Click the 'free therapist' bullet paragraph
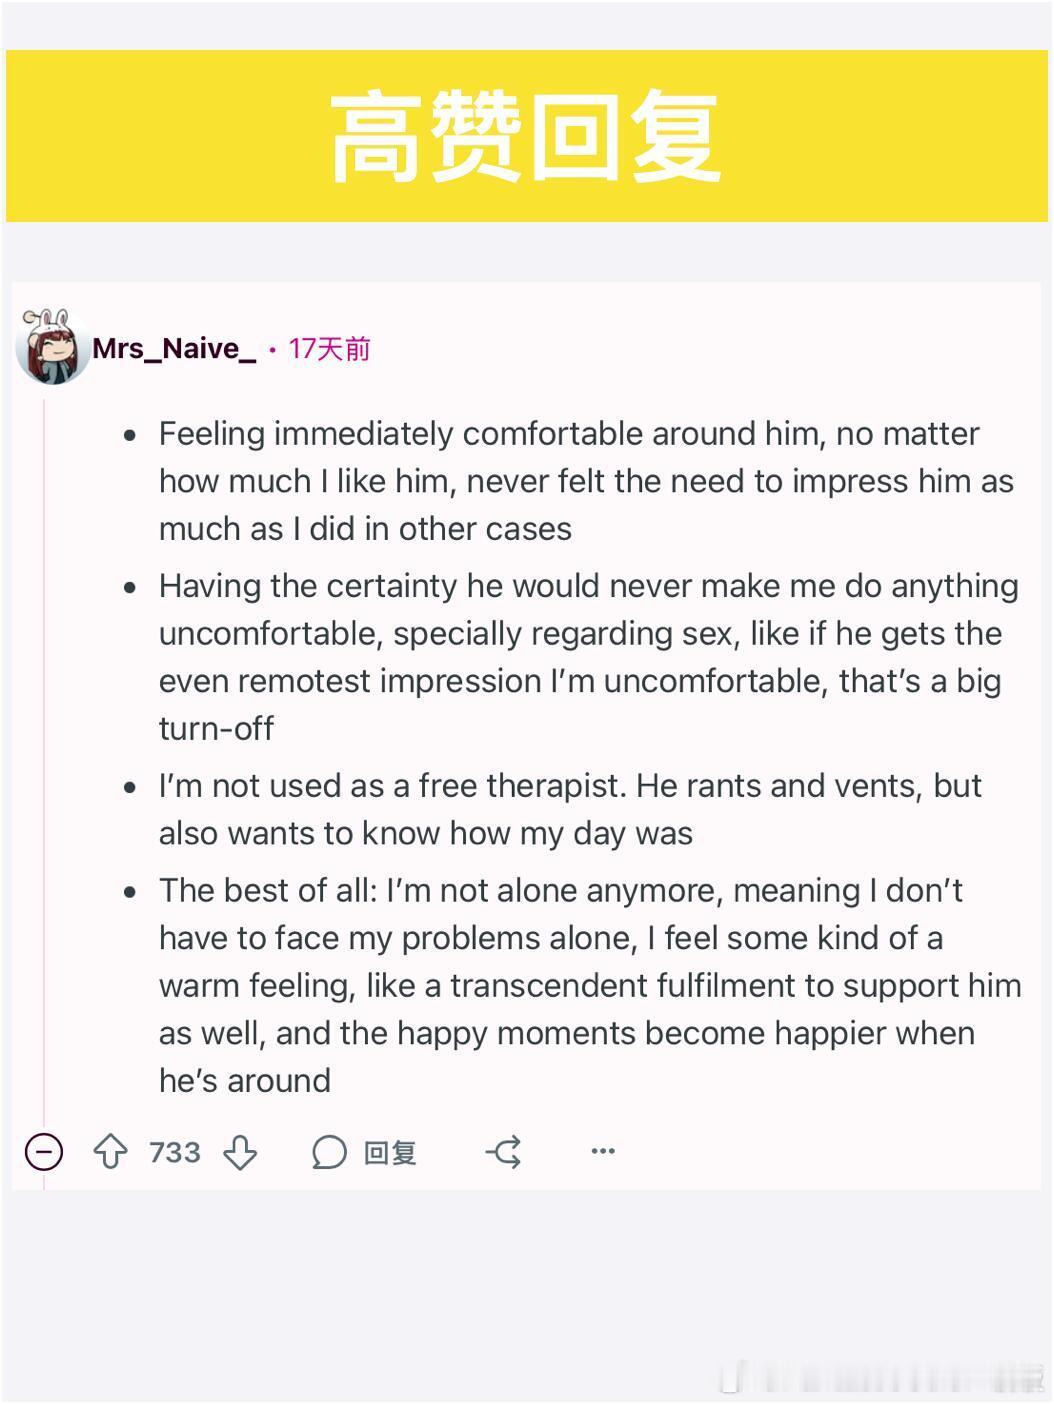Image resolution: width=1054 pixels, height=1404 pixels. (x=570, y=809)
